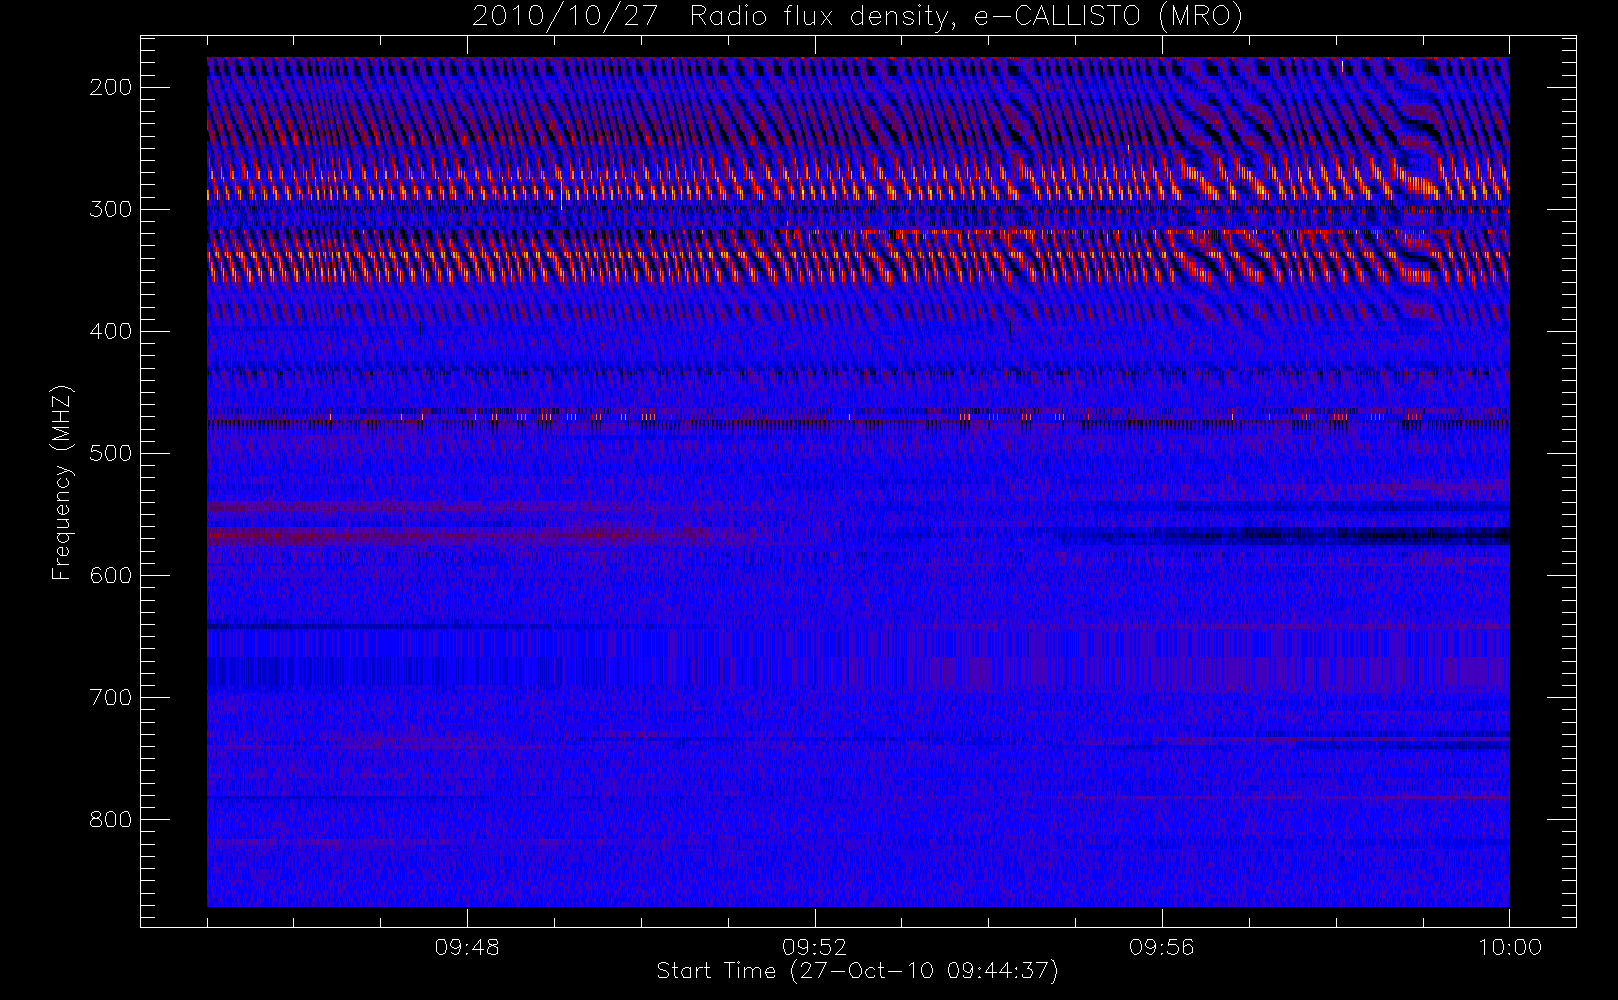The width and height of the screenshot is (1618, 1000).
Task: Click the 09:56 time tick label
Action: coord(1162,947)
